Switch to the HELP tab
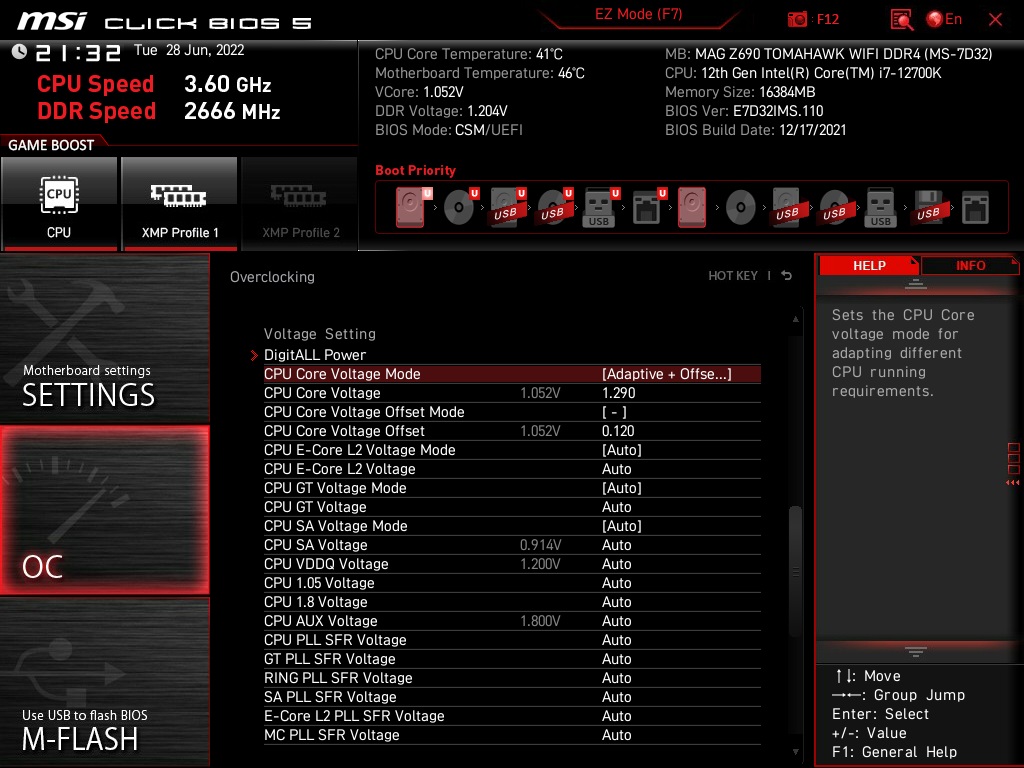Screen dimensions: 1024x768 (869, 265)
